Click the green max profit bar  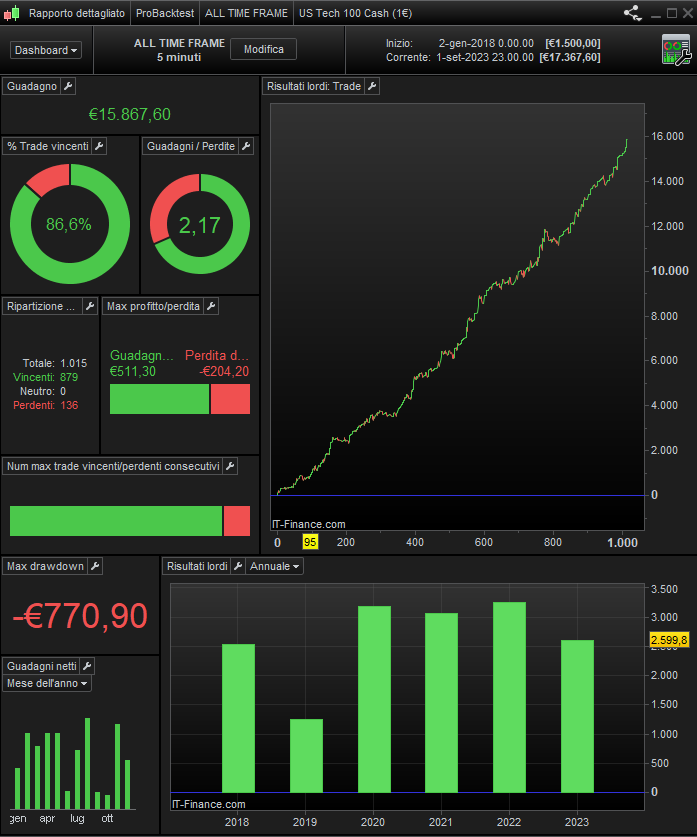(x=160, y=399)
